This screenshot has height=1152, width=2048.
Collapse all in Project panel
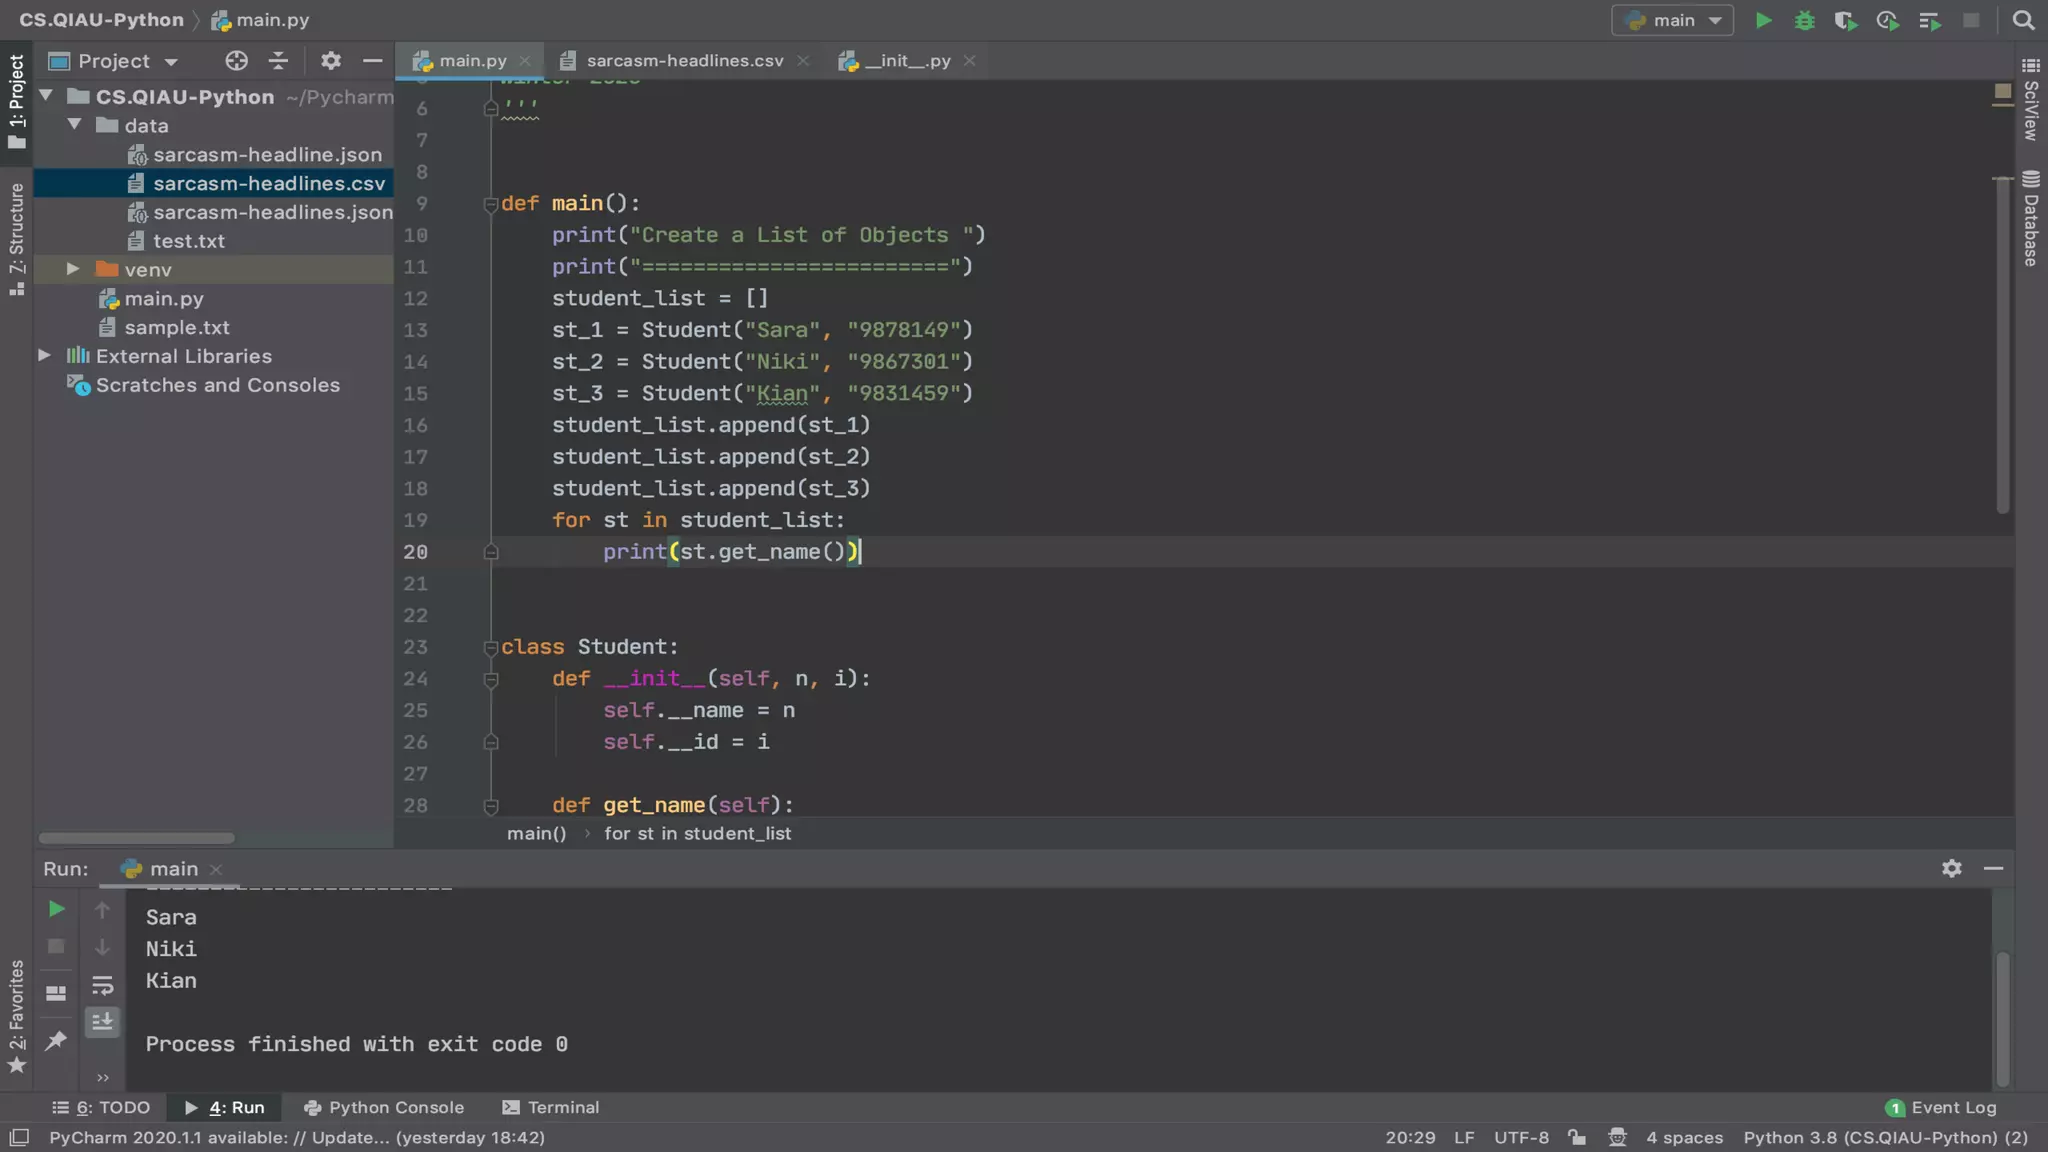[278, 61]
